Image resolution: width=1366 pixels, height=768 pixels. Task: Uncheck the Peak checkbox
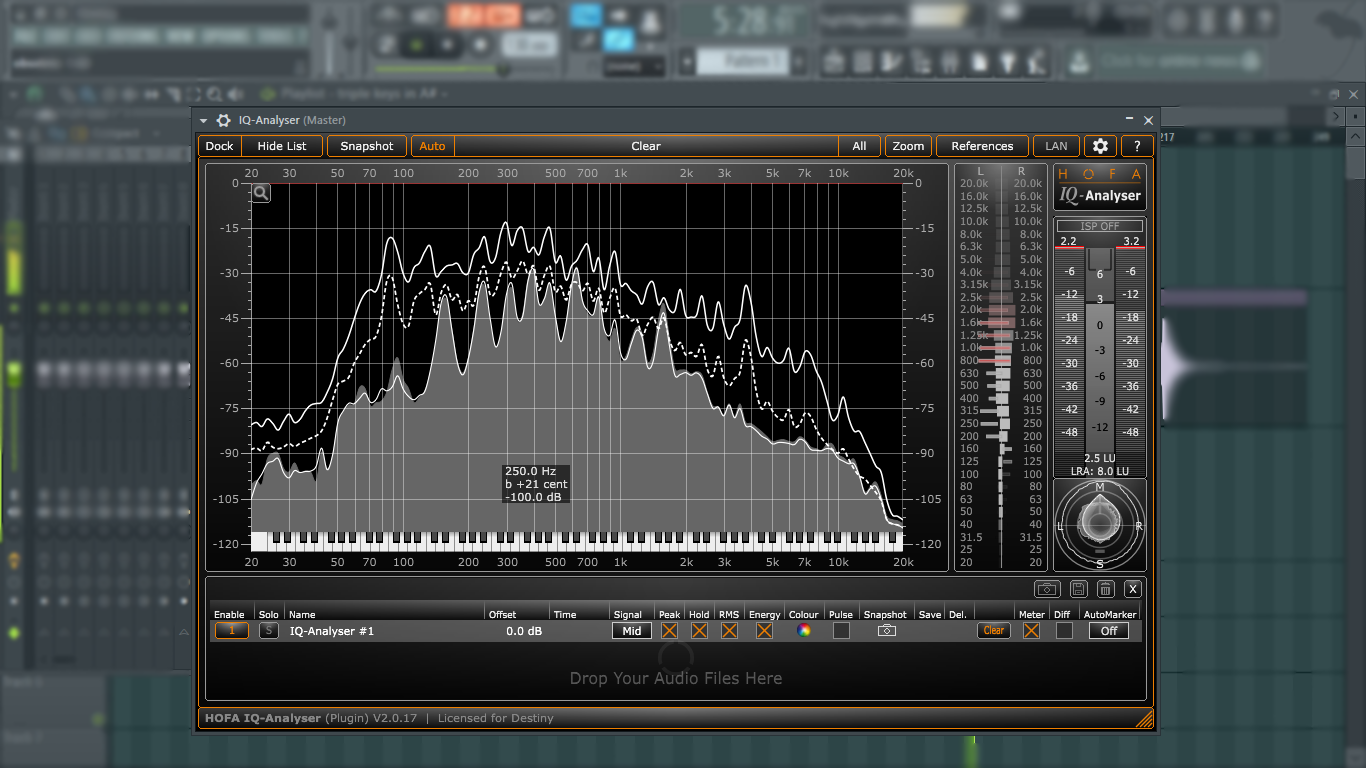pos(669,631)
